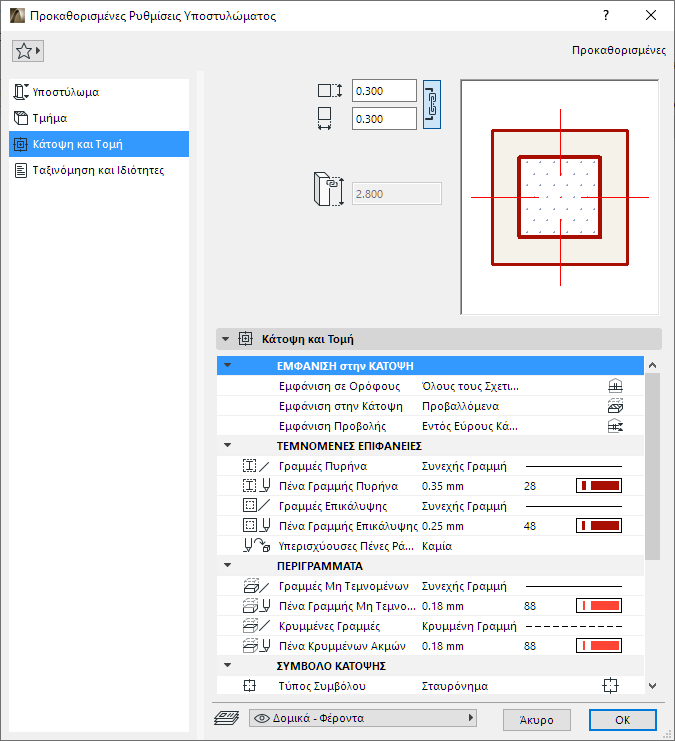This screenshot has width=675, height=741.
Task: Open Πένα Γραμμής Πυρήνα color swatch
Action: tap(599, 486)
